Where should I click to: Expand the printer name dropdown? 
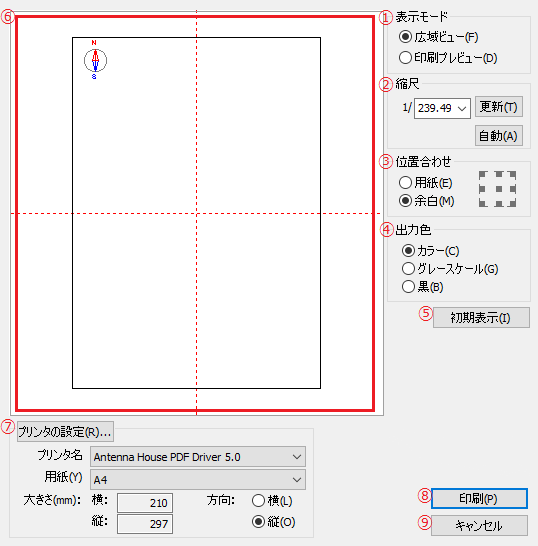click(x=198, y=457)
